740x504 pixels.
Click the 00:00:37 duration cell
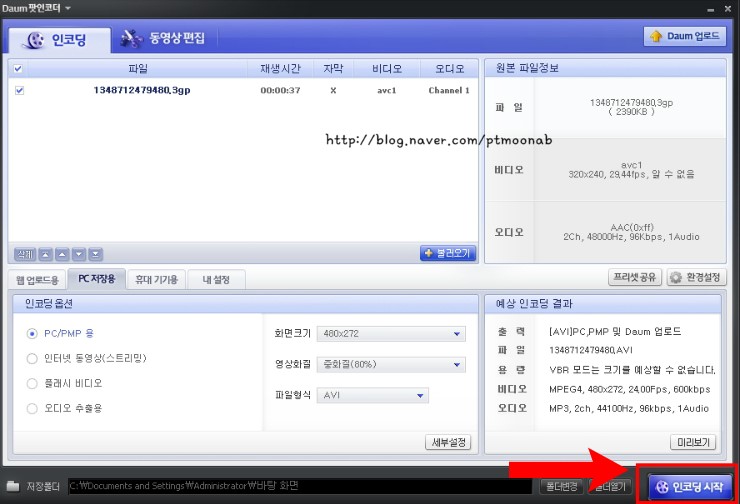click(x=280, y=90)
